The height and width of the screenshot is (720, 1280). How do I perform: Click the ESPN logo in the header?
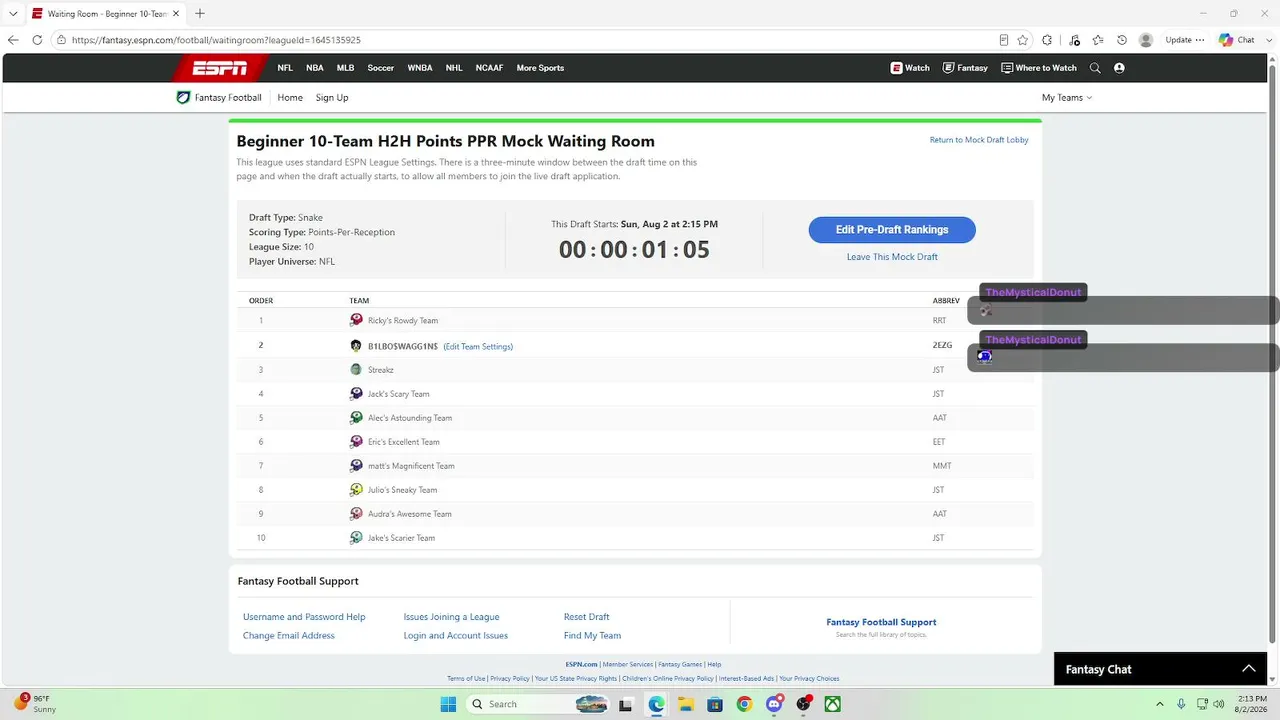point(220,68)
